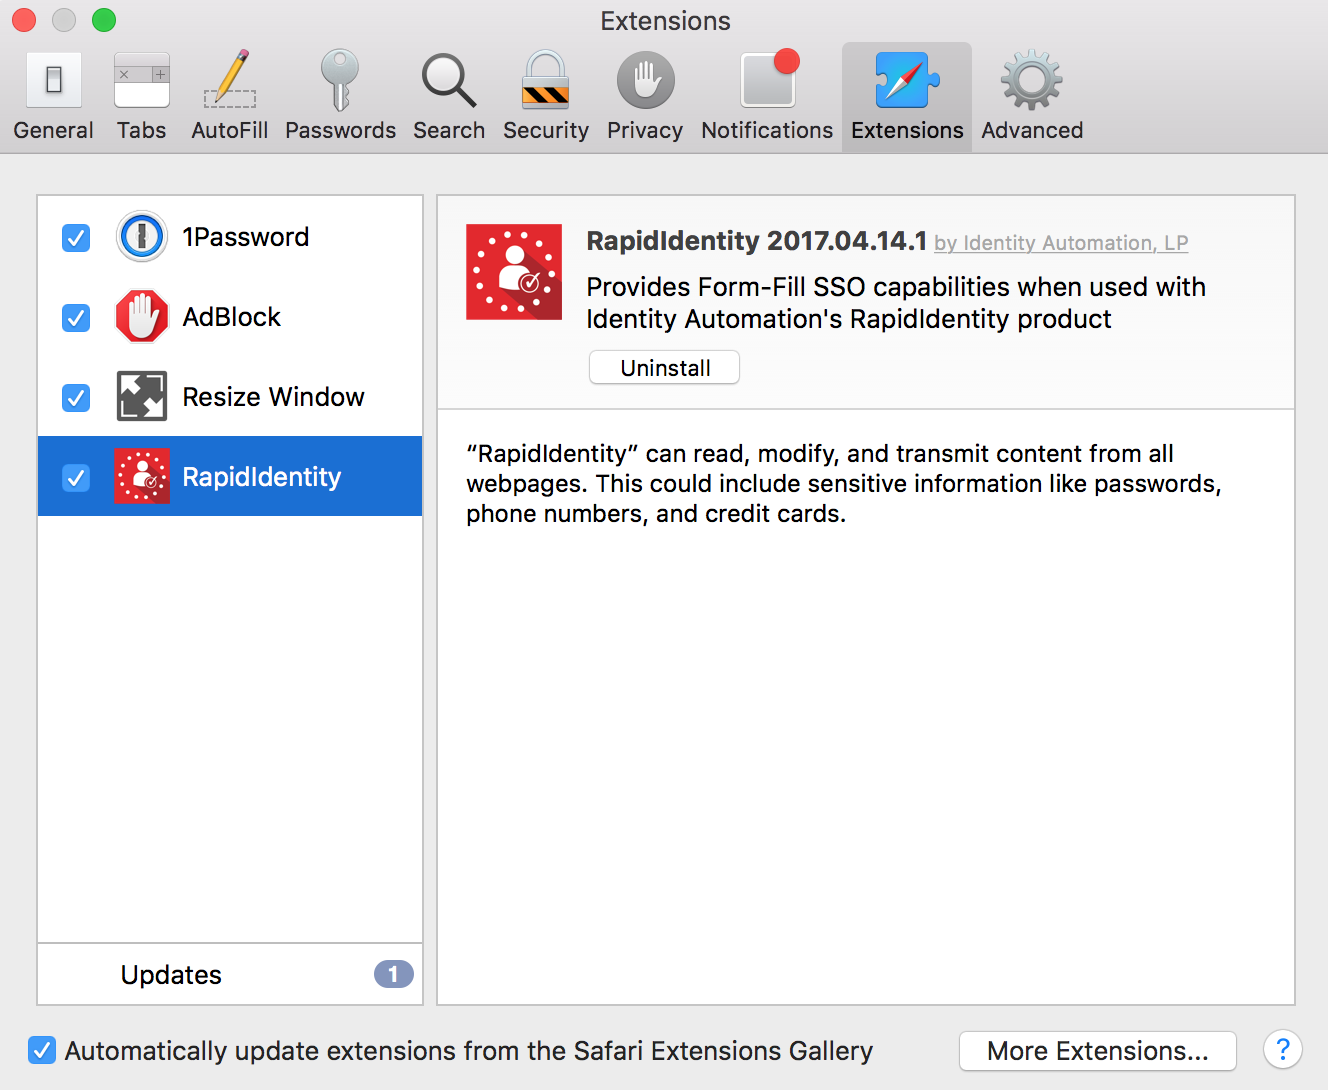The height and width of the screenshot is (1090, 1328).
Task: Click the RapidIdentity 2017.04.14.1 title
Action: (x=757, y=241)
